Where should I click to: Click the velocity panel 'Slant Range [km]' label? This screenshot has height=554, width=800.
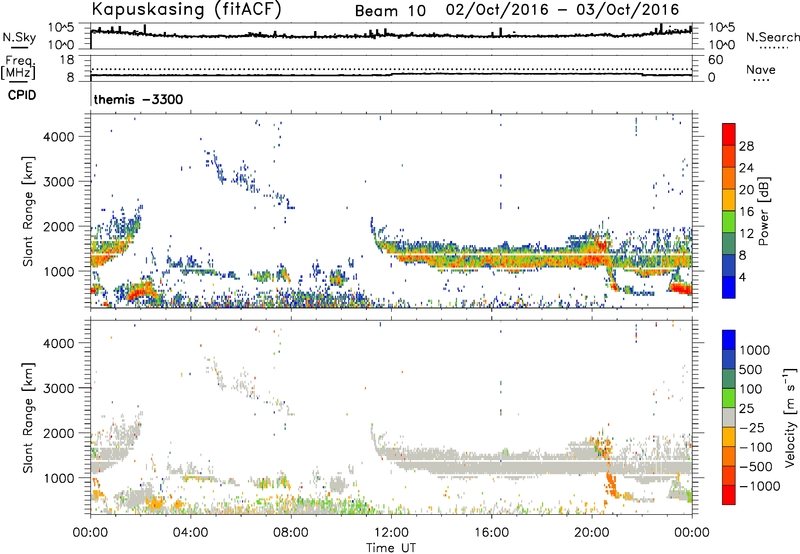28,417
